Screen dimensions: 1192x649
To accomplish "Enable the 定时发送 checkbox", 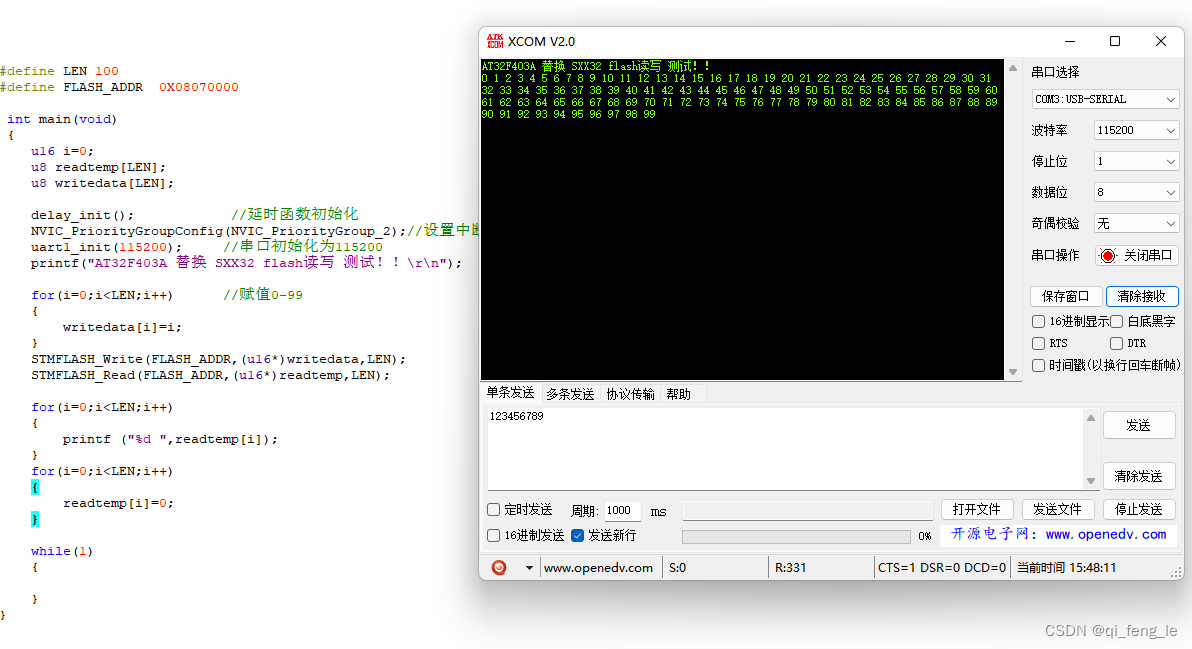I will coord(493,509).
